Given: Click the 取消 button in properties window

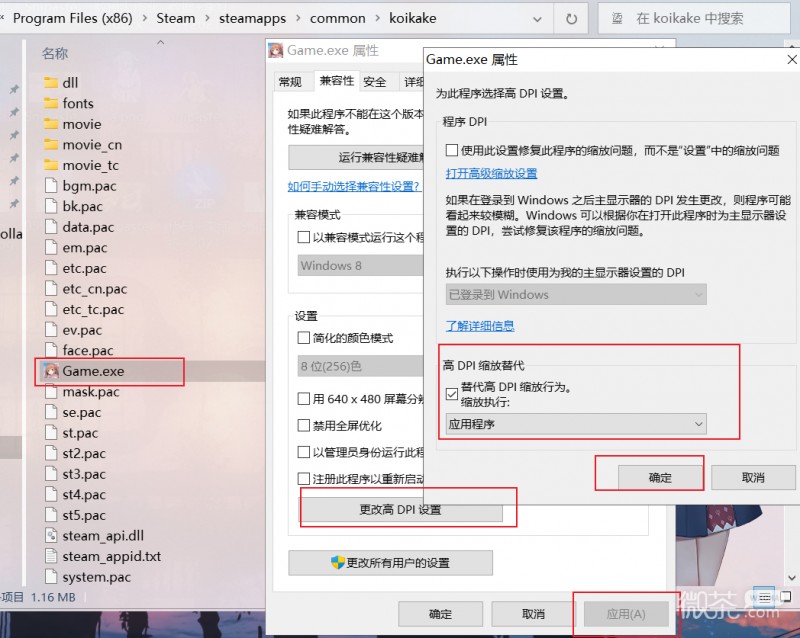Looking at the screenshot, I should pos(533,614).
